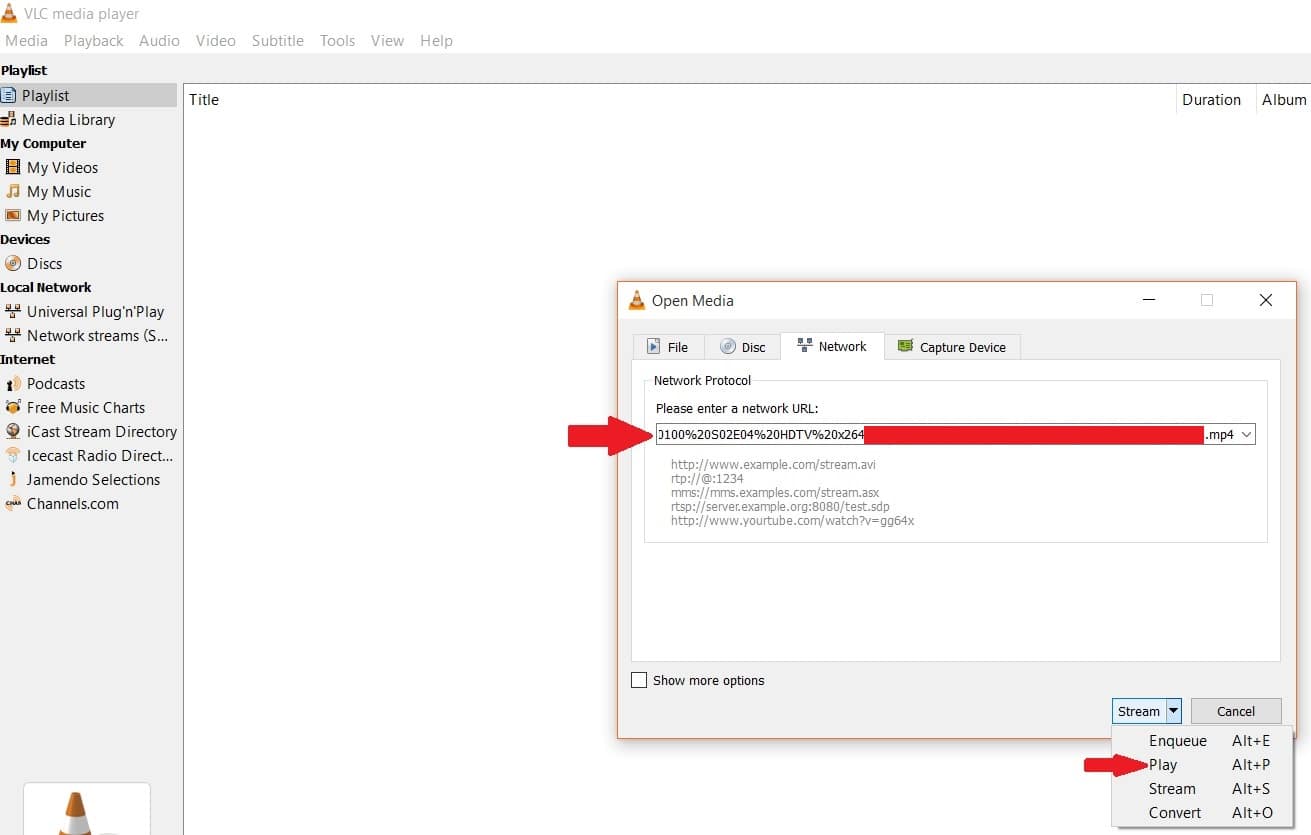
Task: Open the Audio menu
Action: point(159,41)
